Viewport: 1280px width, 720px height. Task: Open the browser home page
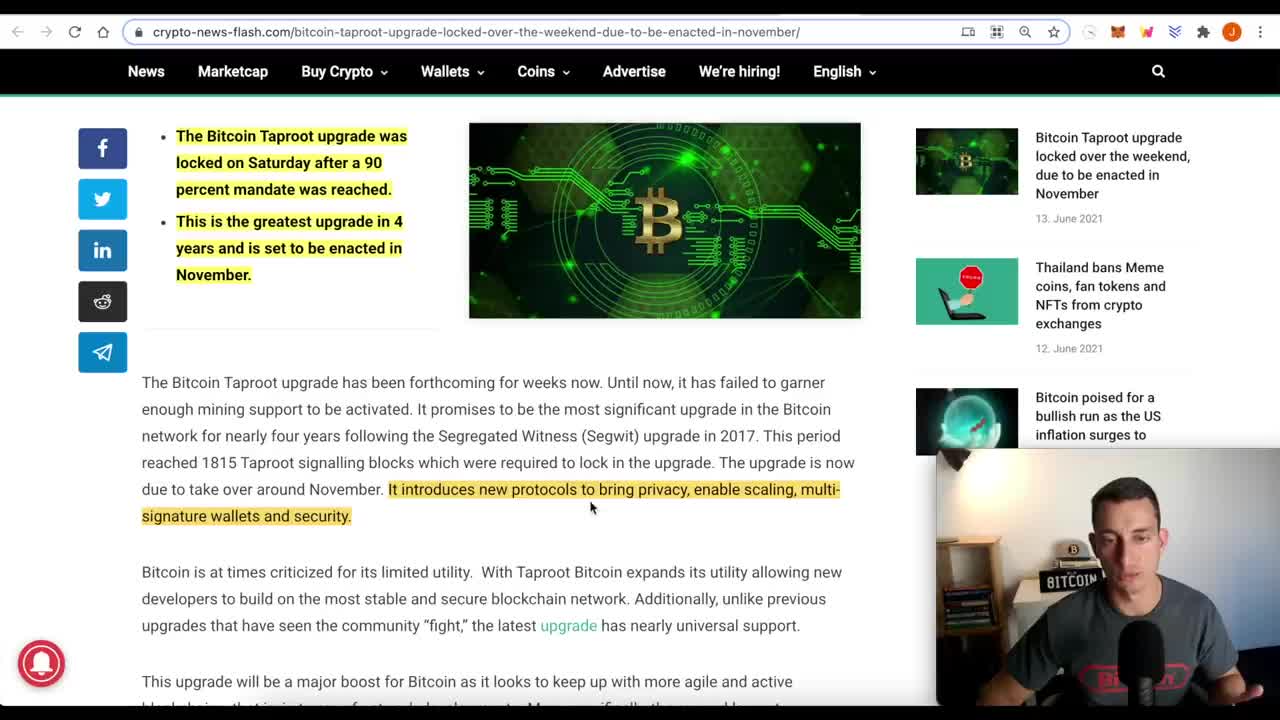tap(103, 32)
